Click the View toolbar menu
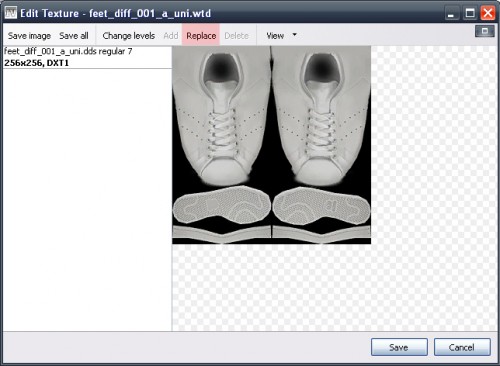 coord(275,35)
